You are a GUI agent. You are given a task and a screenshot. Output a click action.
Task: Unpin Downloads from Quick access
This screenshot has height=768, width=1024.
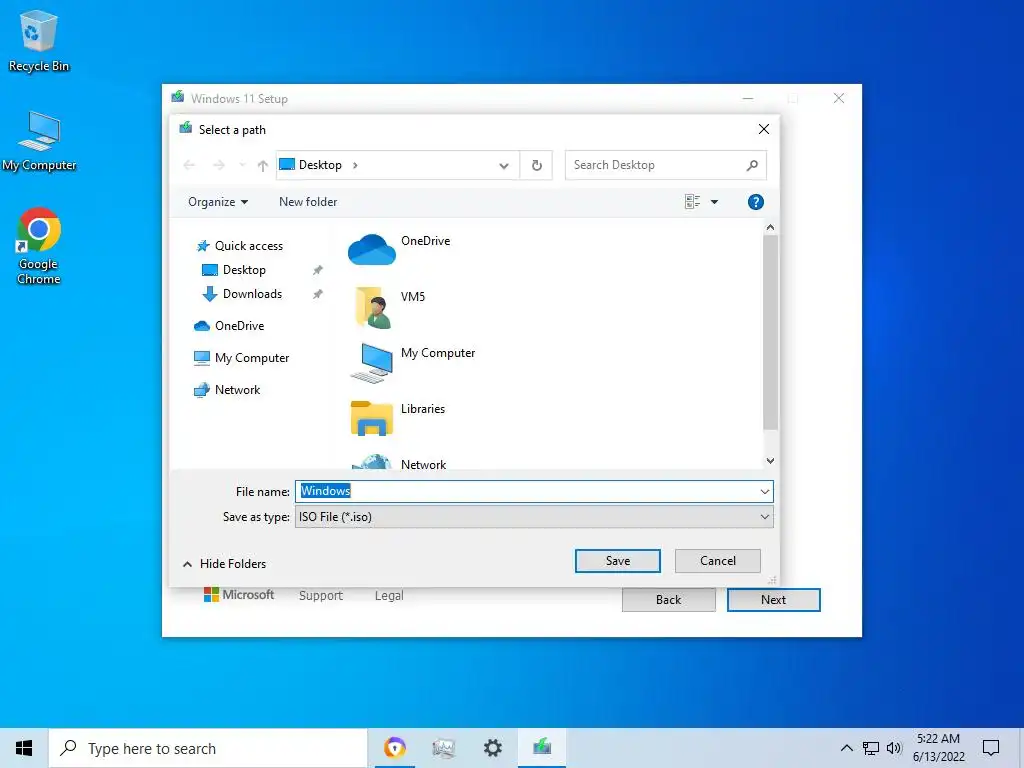click(317, 295)
